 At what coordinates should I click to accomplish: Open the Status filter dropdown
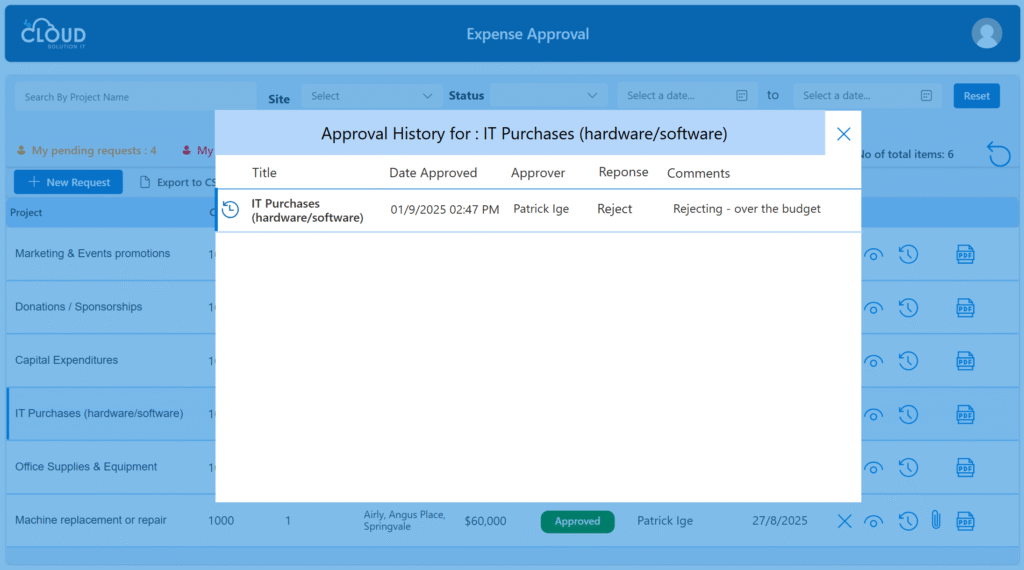pyautogui.click(x=550, y=96)
